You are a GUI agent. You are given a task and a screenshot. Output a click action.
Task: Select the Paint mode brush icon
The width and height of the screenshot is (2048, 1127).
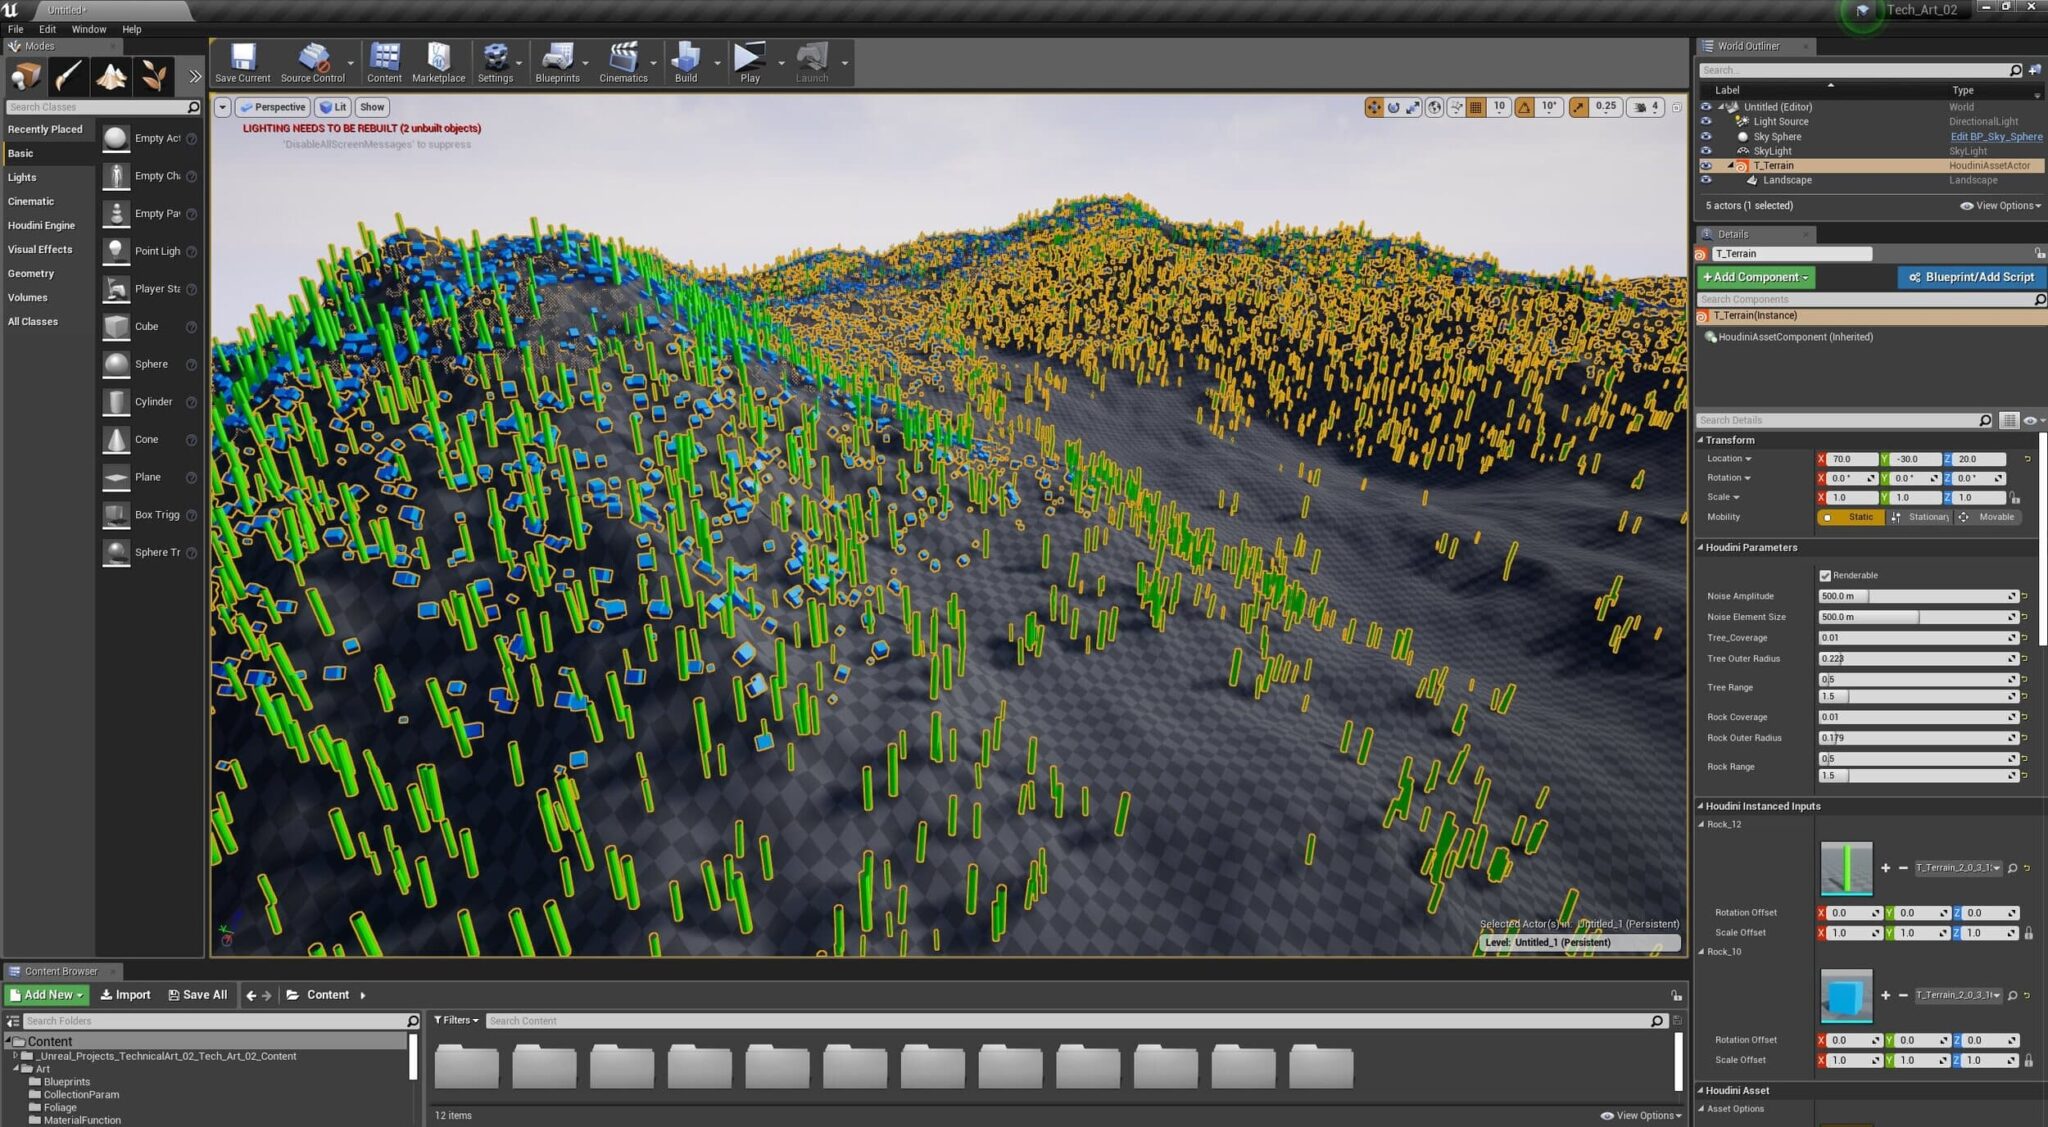[69, 76]
